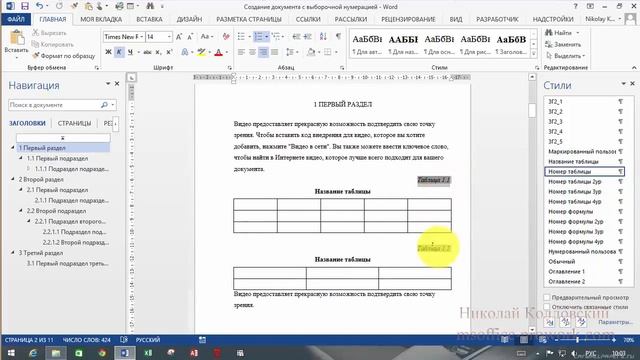Center the text in the Абзац group

[252, 52]
